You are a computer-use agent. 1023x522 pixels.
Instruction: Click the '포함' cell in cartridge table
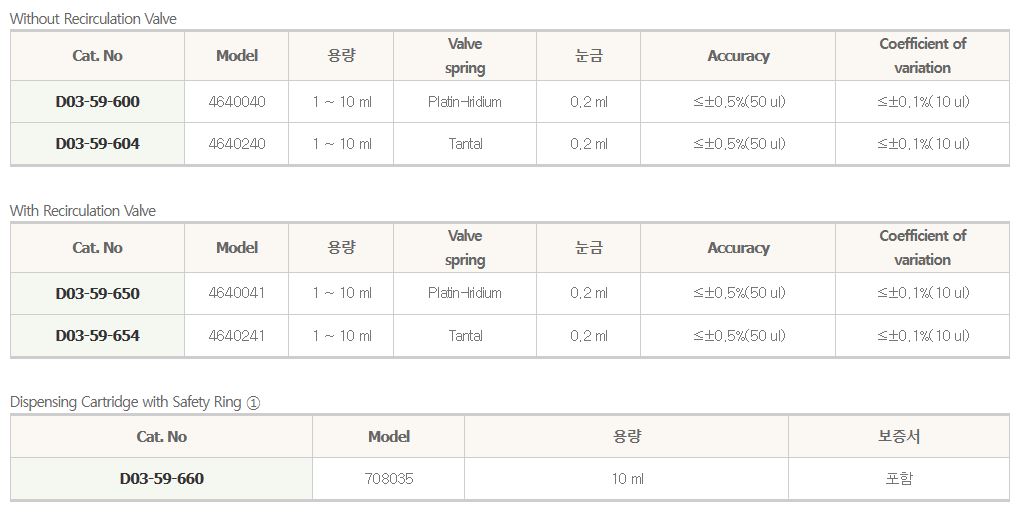[899, 479]
